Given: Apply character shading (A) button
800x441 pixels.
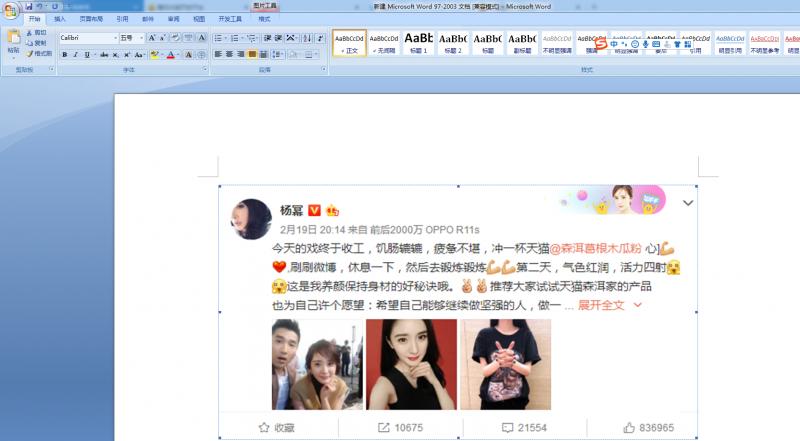Looking at the screenshot, I should pos(189,55).
